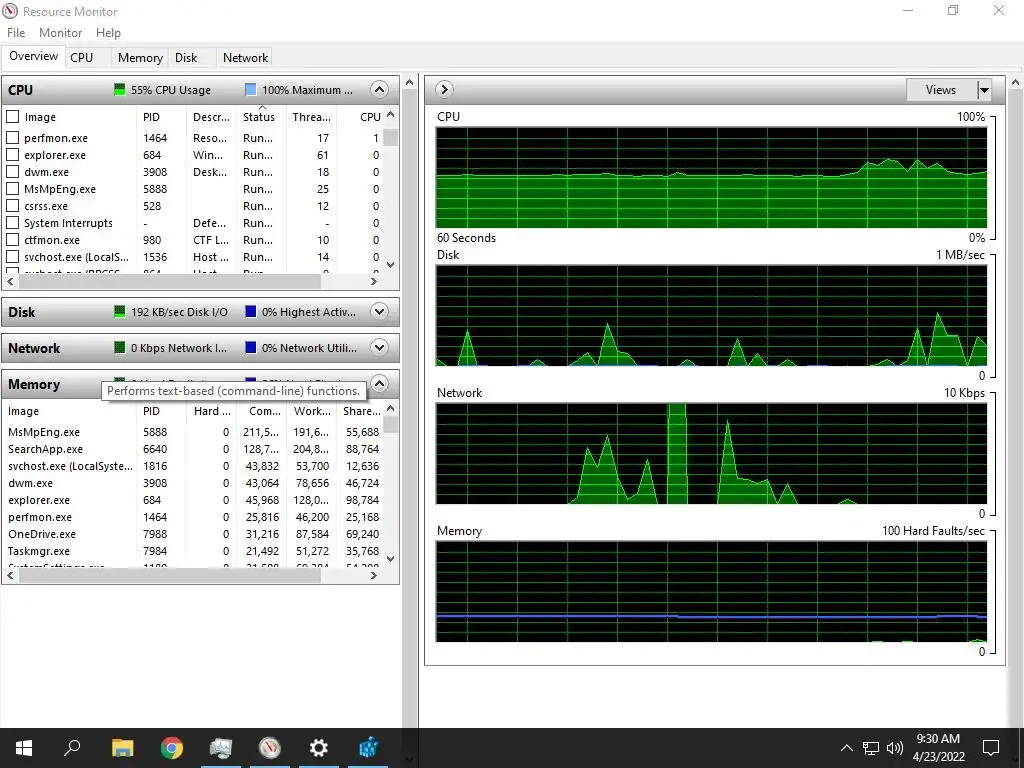Enable the MsMpEng.exe checkbox

point(12,189)
